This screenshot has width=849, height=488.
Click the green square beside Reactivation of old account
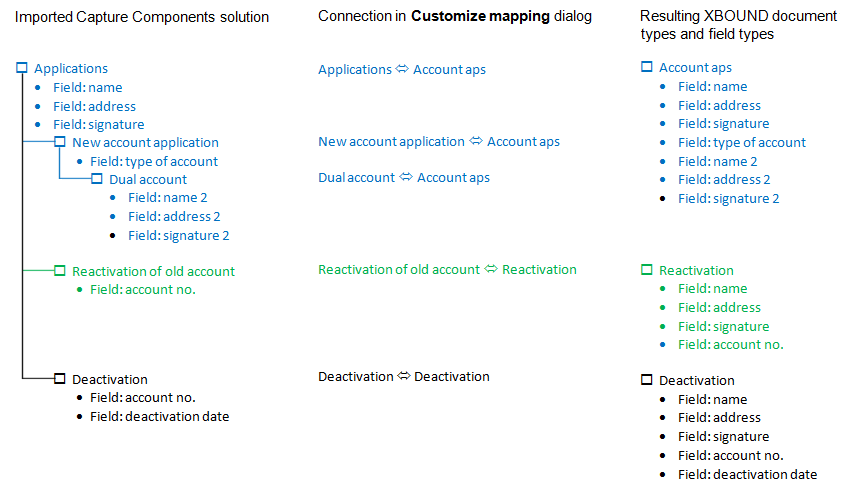click(x=60, y=271)
